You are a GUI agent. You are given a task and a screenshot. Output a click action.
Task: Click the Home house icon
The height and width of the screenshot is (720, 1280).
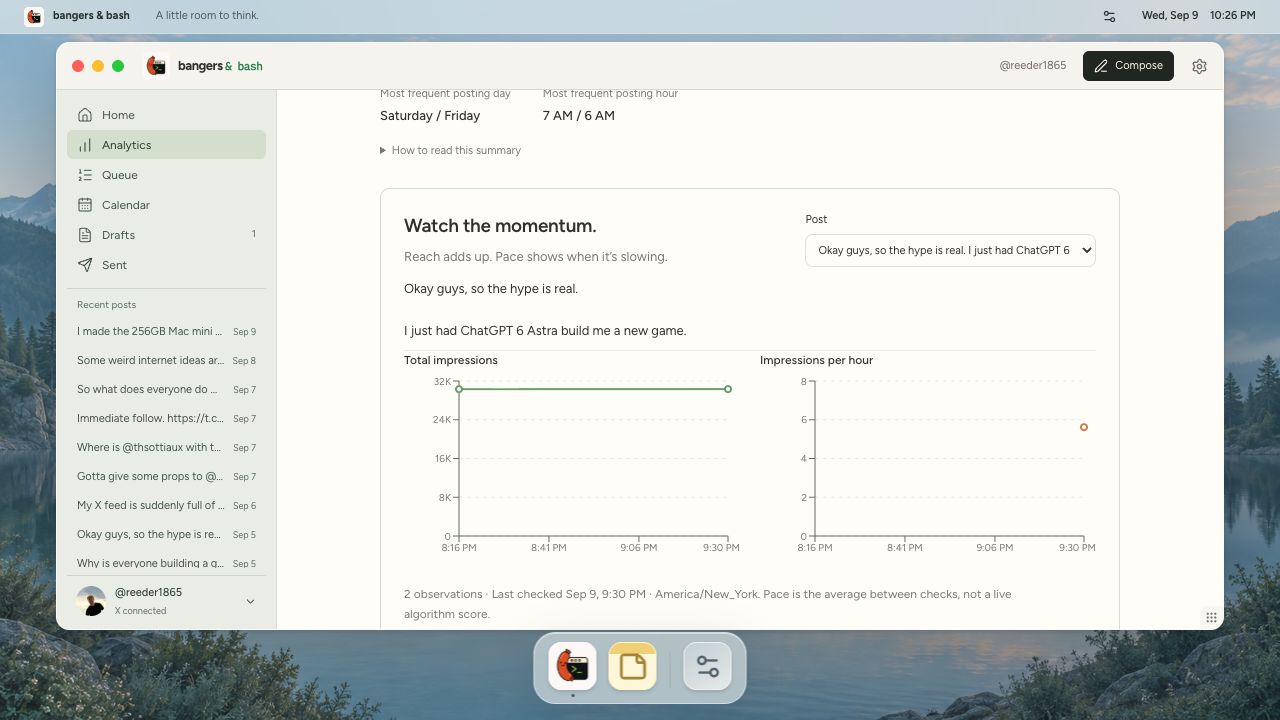point(85,115)
